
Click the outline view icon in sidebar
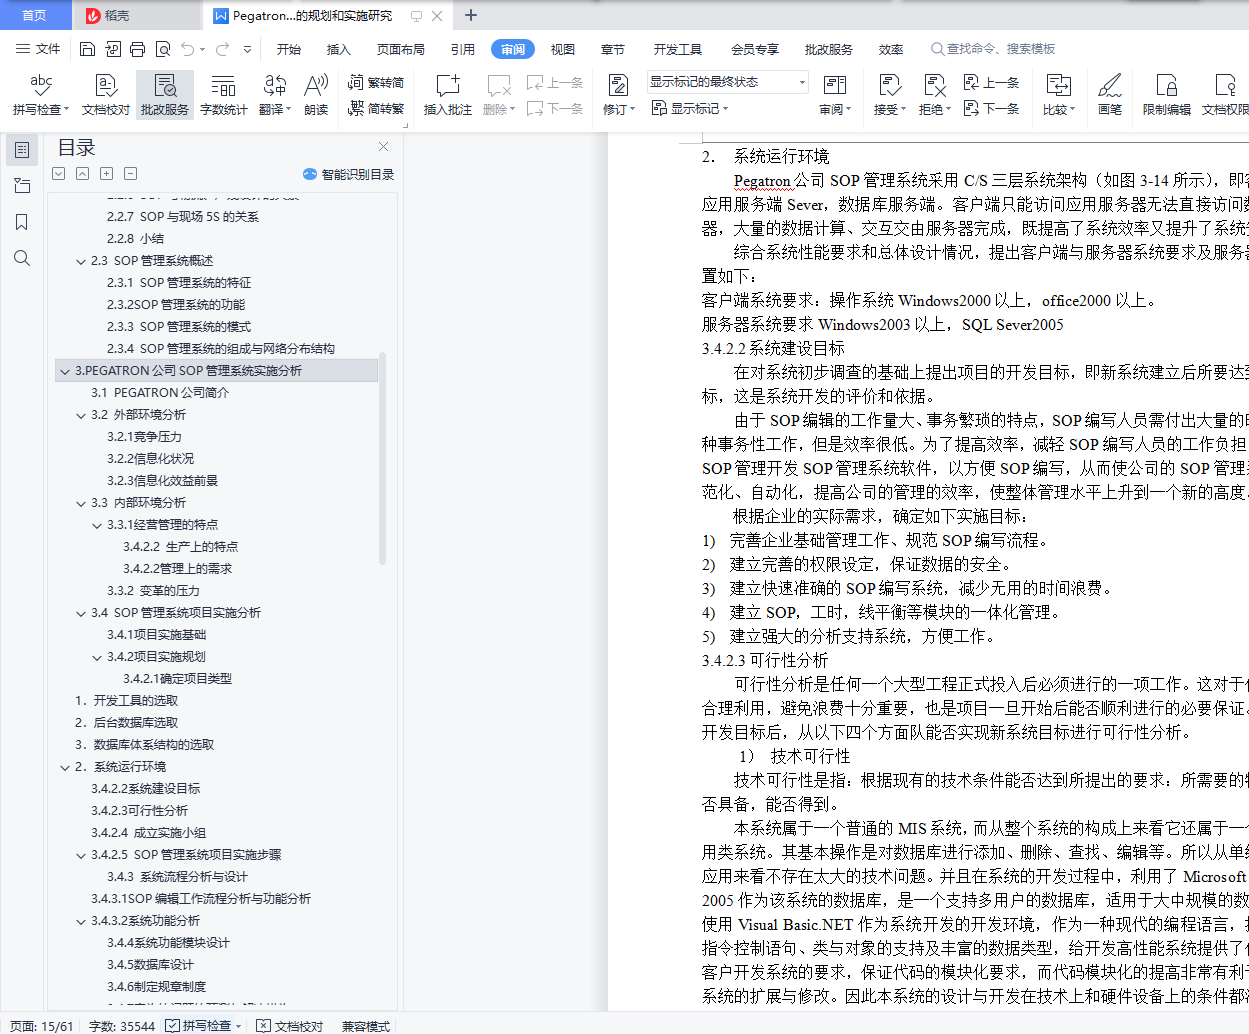coord(22,150)
